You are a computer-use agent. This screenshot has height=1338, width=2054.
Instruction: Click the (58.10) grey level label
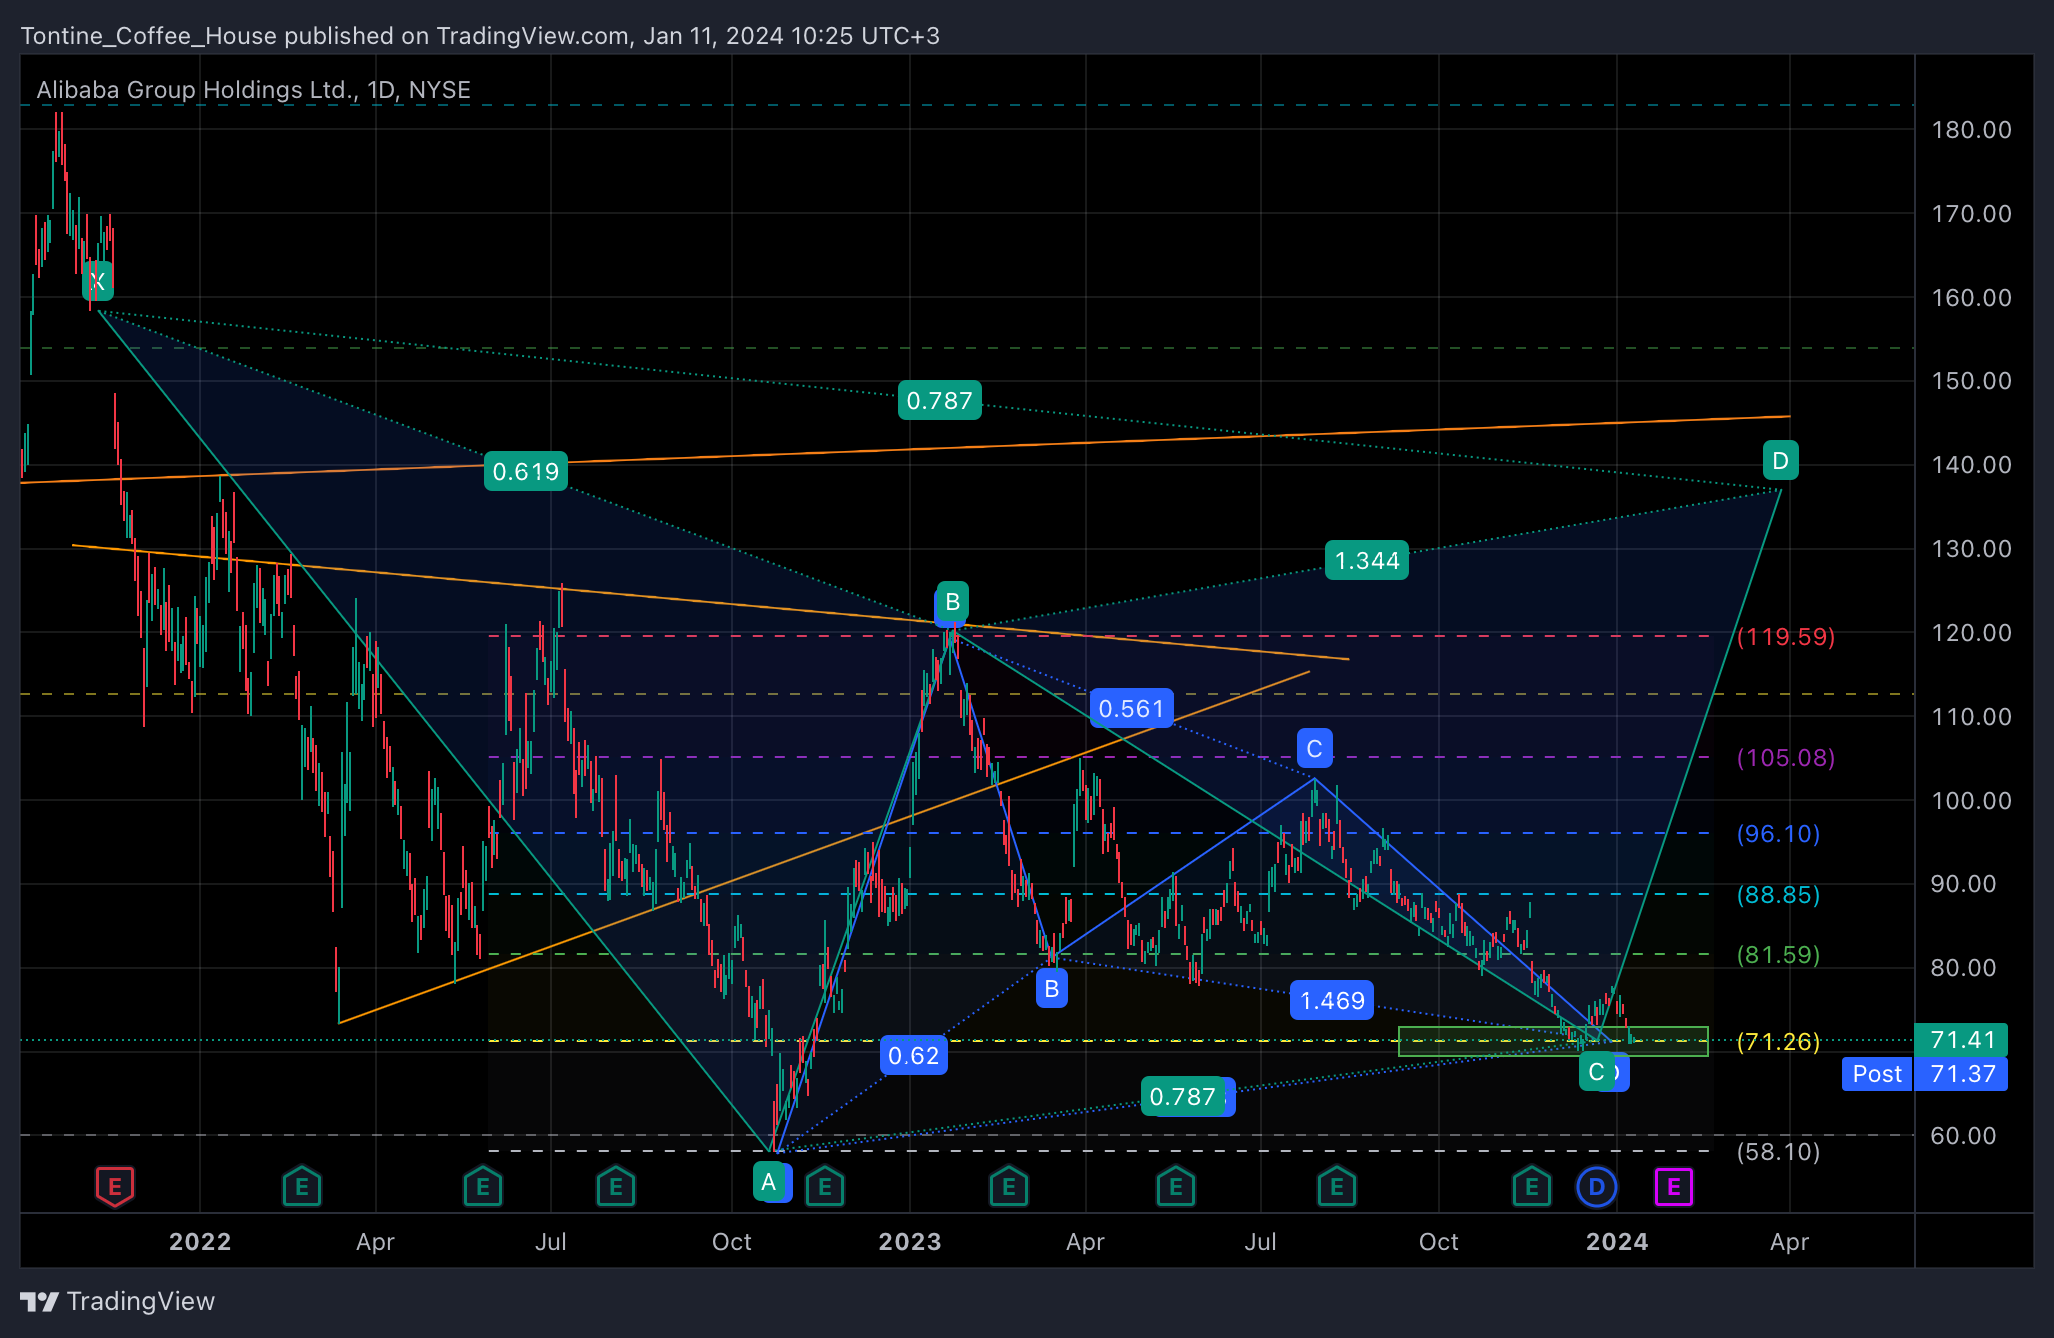pyautogui.click(x=1778, y=1151)
